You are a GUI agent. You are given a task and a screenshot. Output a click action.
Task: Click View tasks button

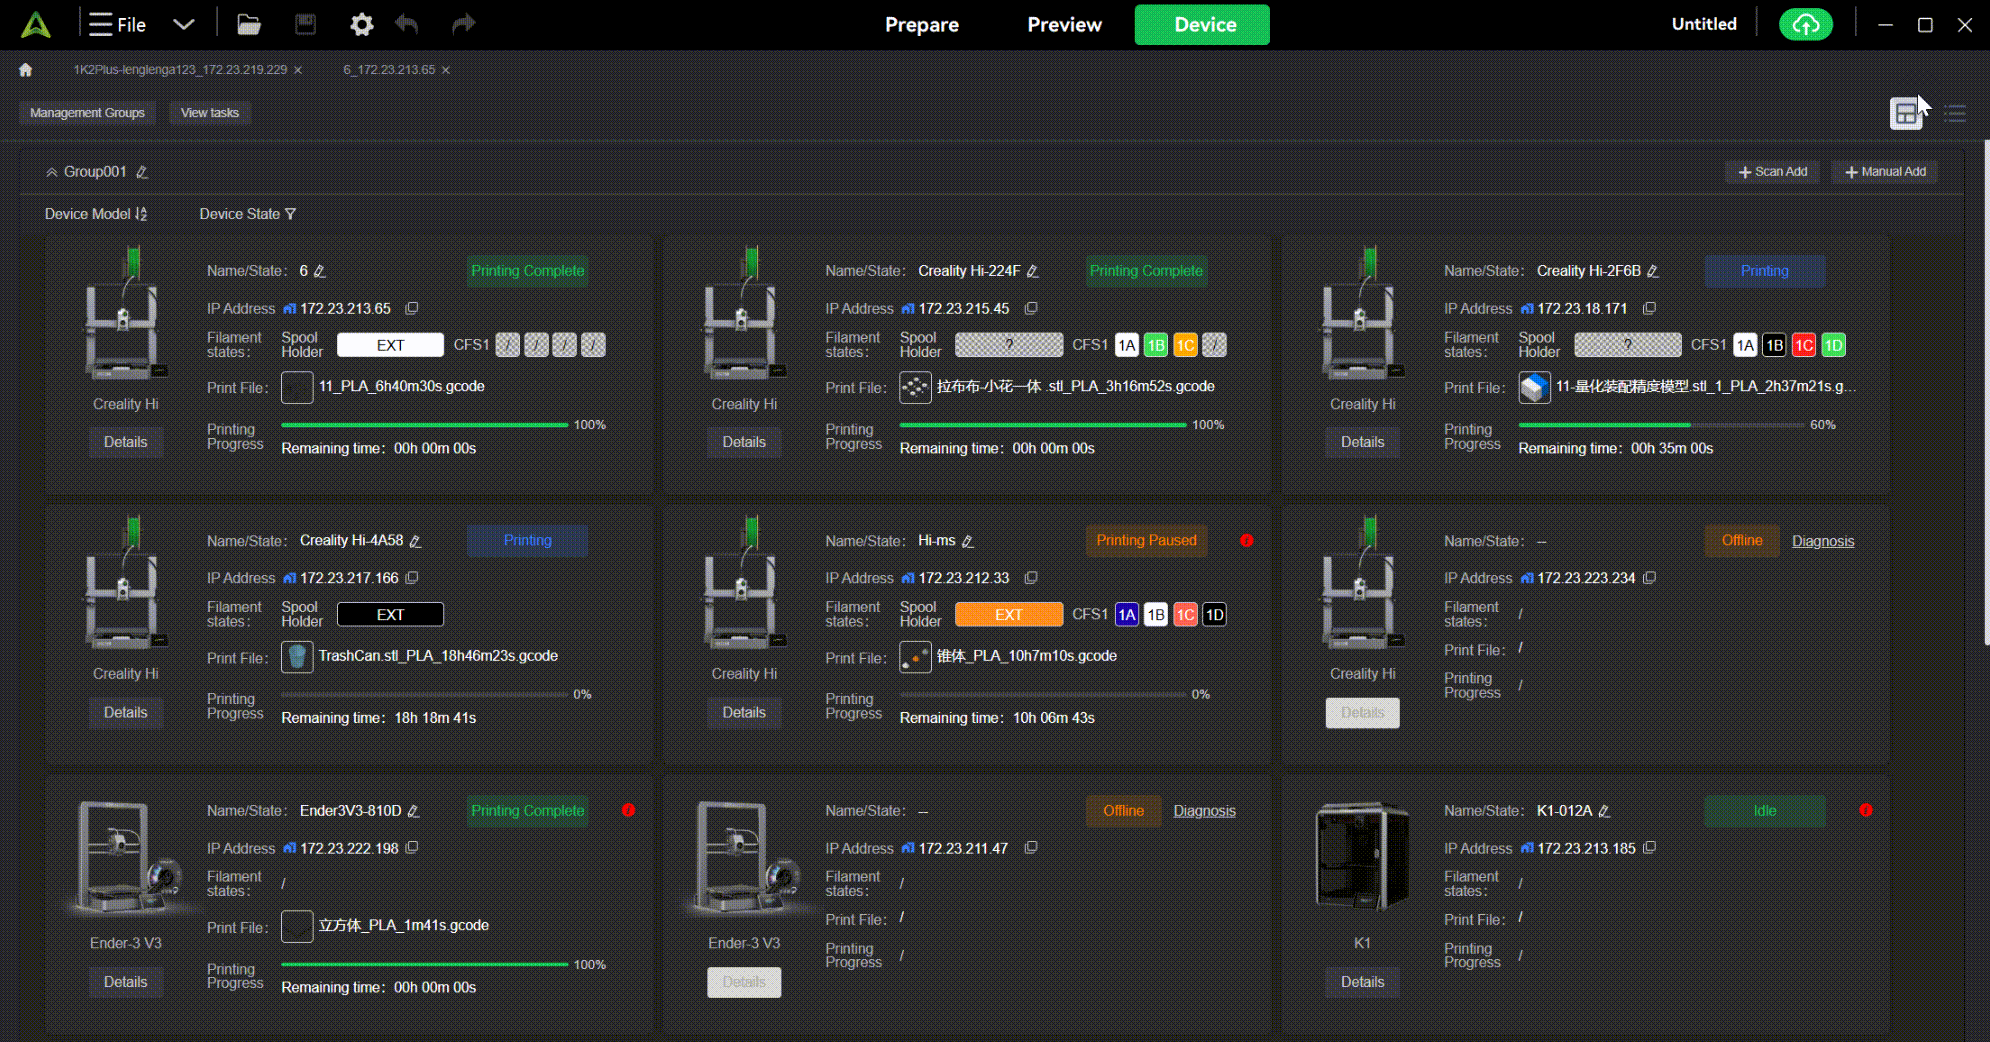tap(210, 113)
